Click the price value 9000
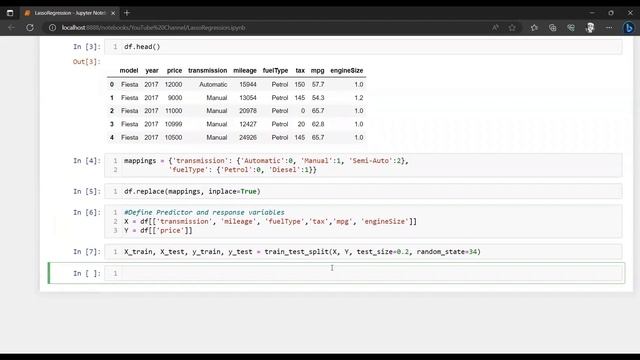The width and height of the screenshot is (640, 360). pyautogui.click(x=175, y=98)
